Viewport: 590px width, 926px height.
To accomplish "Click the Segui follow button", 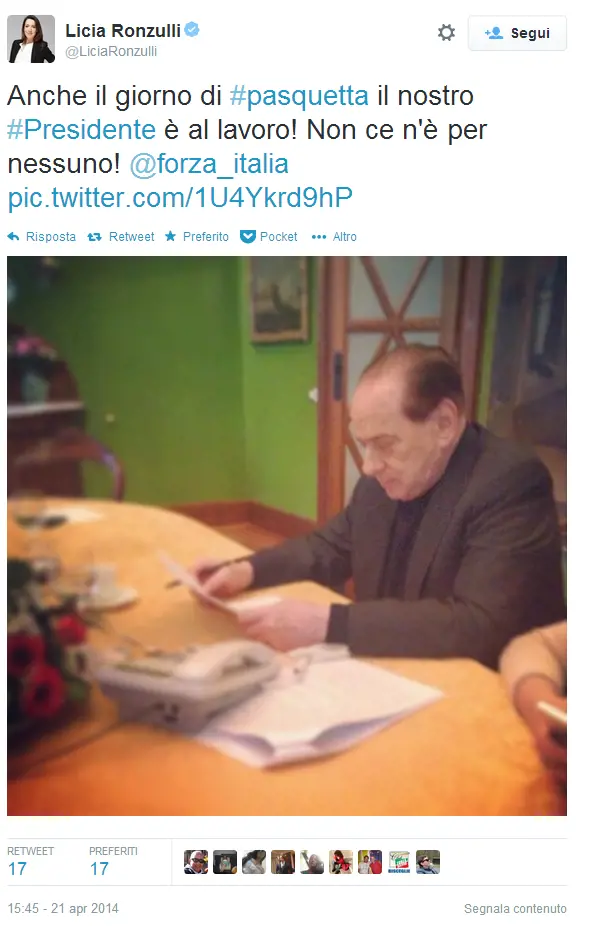I will [x=517, y=33].
